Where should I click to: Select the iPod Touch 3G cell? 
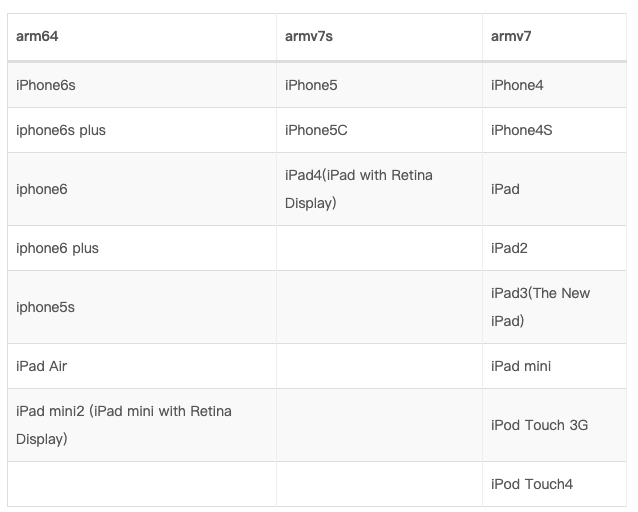(x=554, y=425)
